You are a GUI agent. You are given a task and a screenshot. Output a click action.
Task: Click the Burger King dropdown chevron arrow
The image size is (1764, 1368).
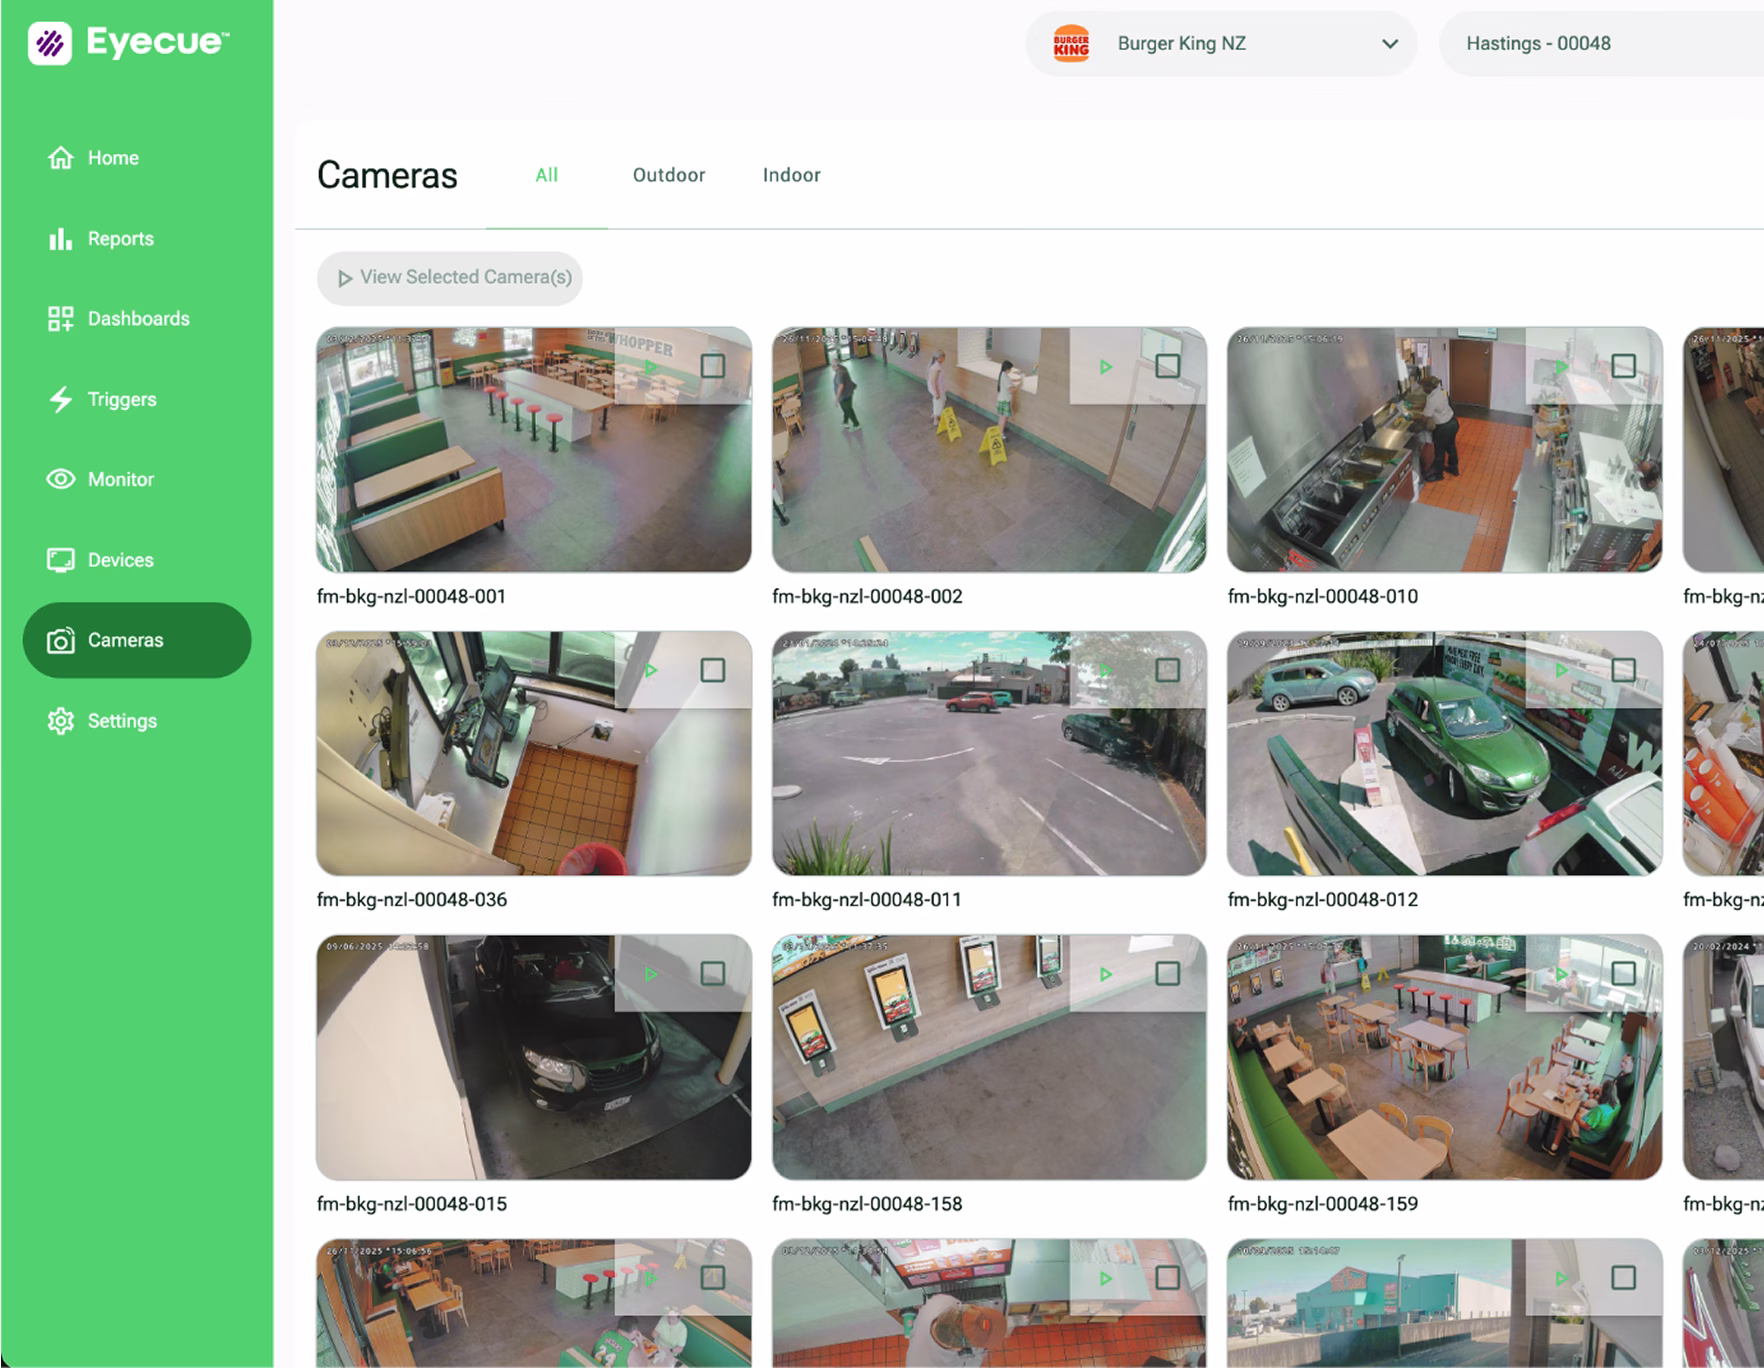1389,44
